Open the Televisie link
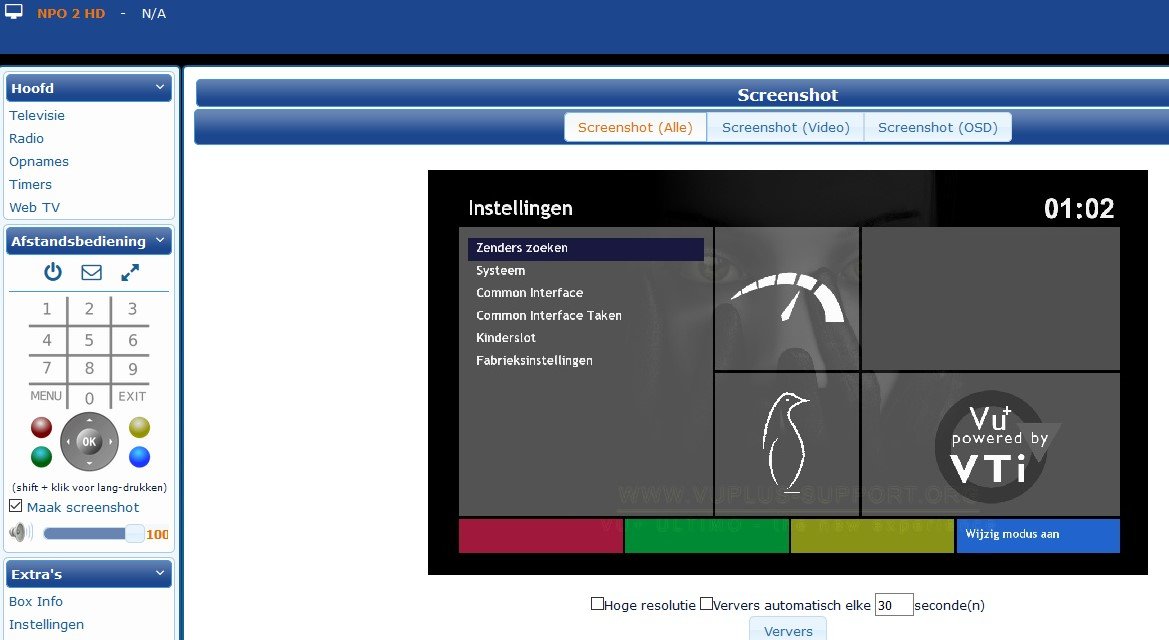 (37, 116)
